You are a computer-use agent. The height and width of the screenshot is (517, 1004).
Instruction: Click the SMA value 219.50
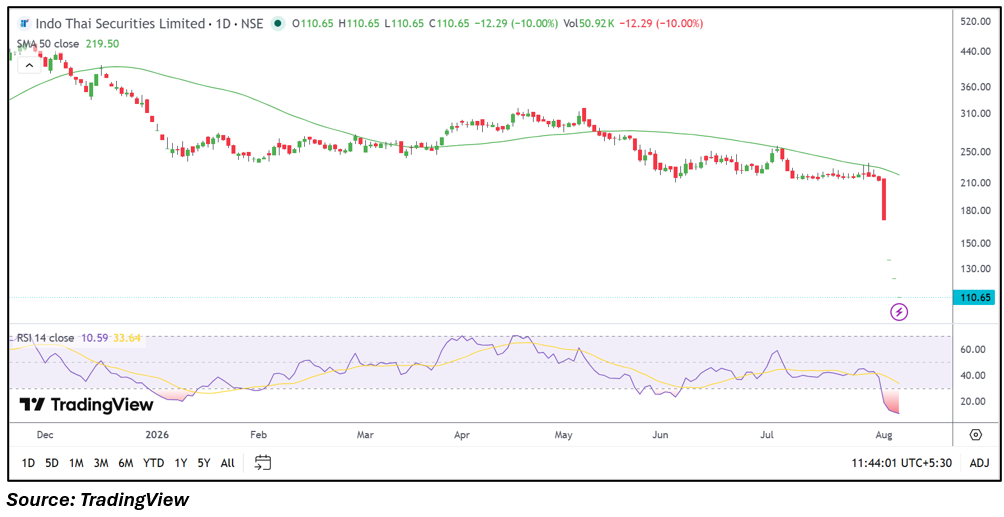pyautogui.click(x=101, y=44)
